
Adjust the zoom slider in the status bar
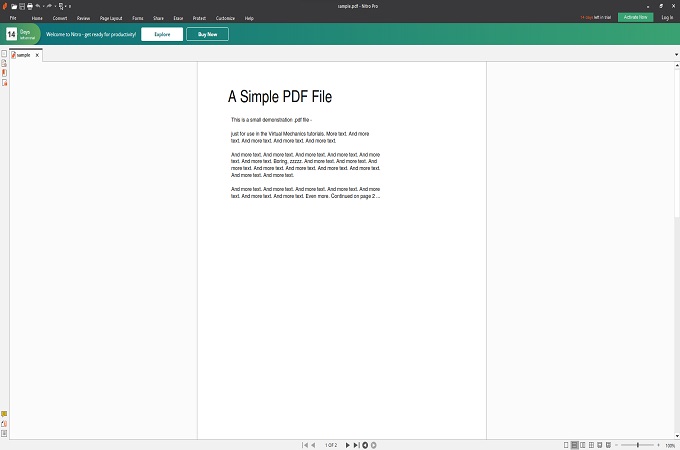[638, 445]
